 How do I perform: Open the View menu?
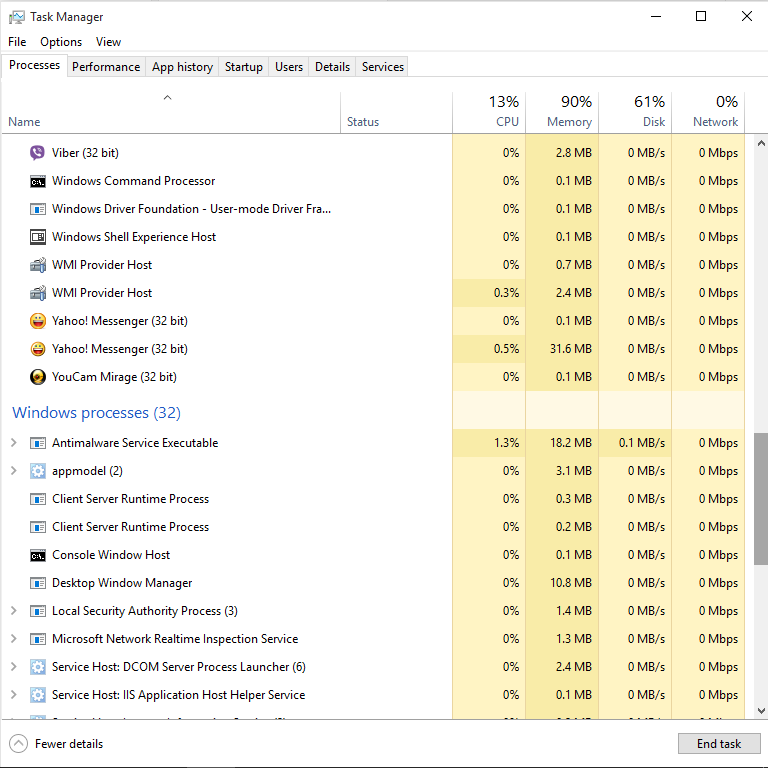[108, 42]
